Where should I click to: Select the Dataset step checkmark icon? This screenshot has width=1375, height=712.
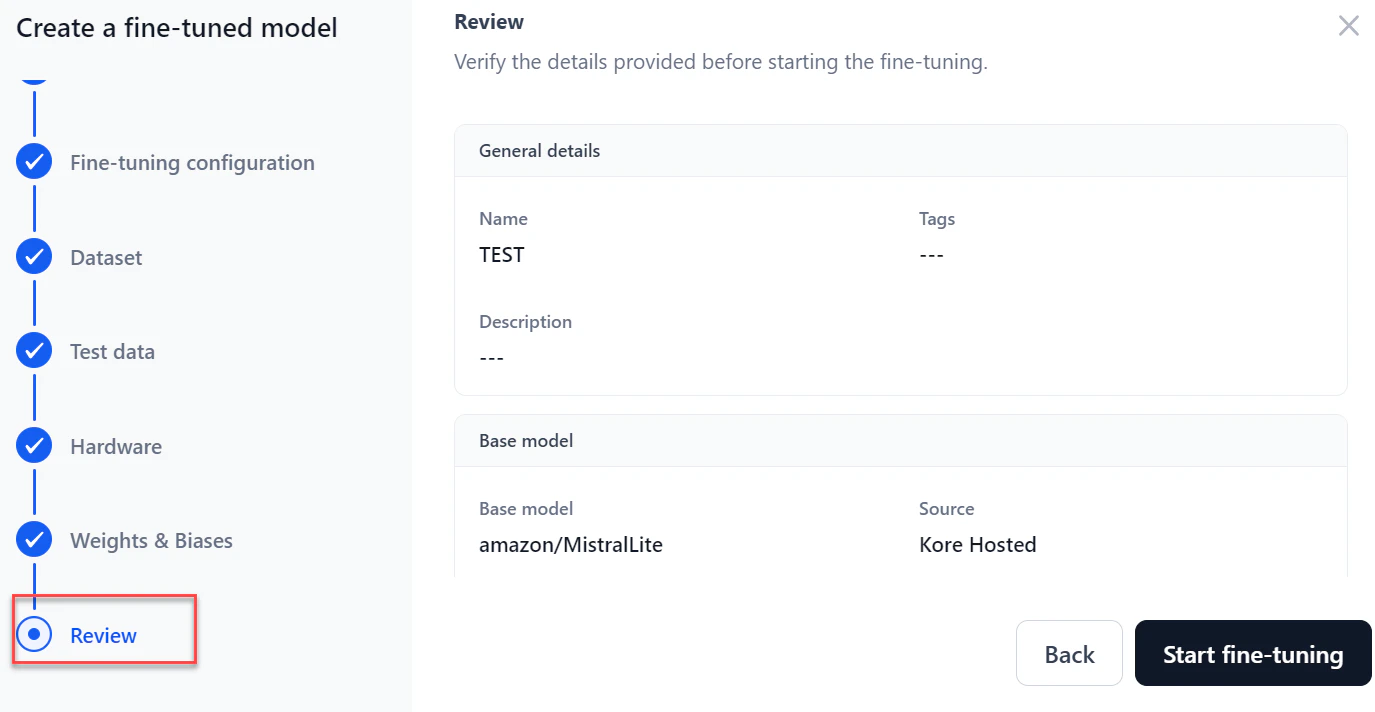tap(33, 256)
